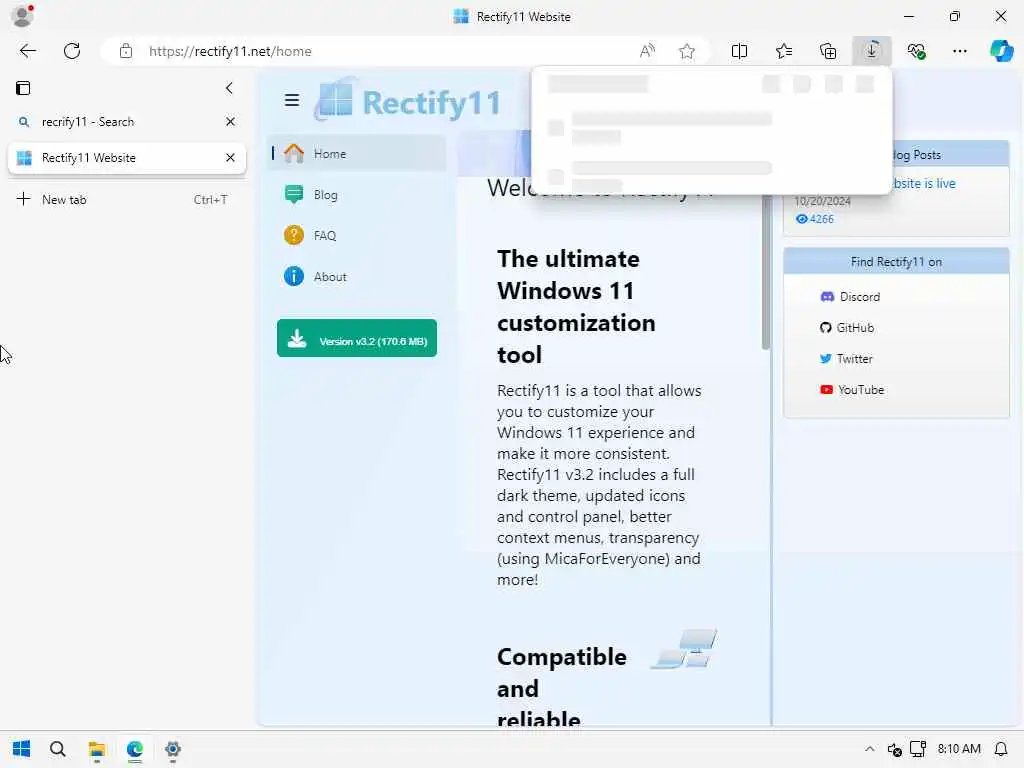Toggle the site hamburger menu
The height and width of the screenshot is (768, 1024).
point(292,100)
